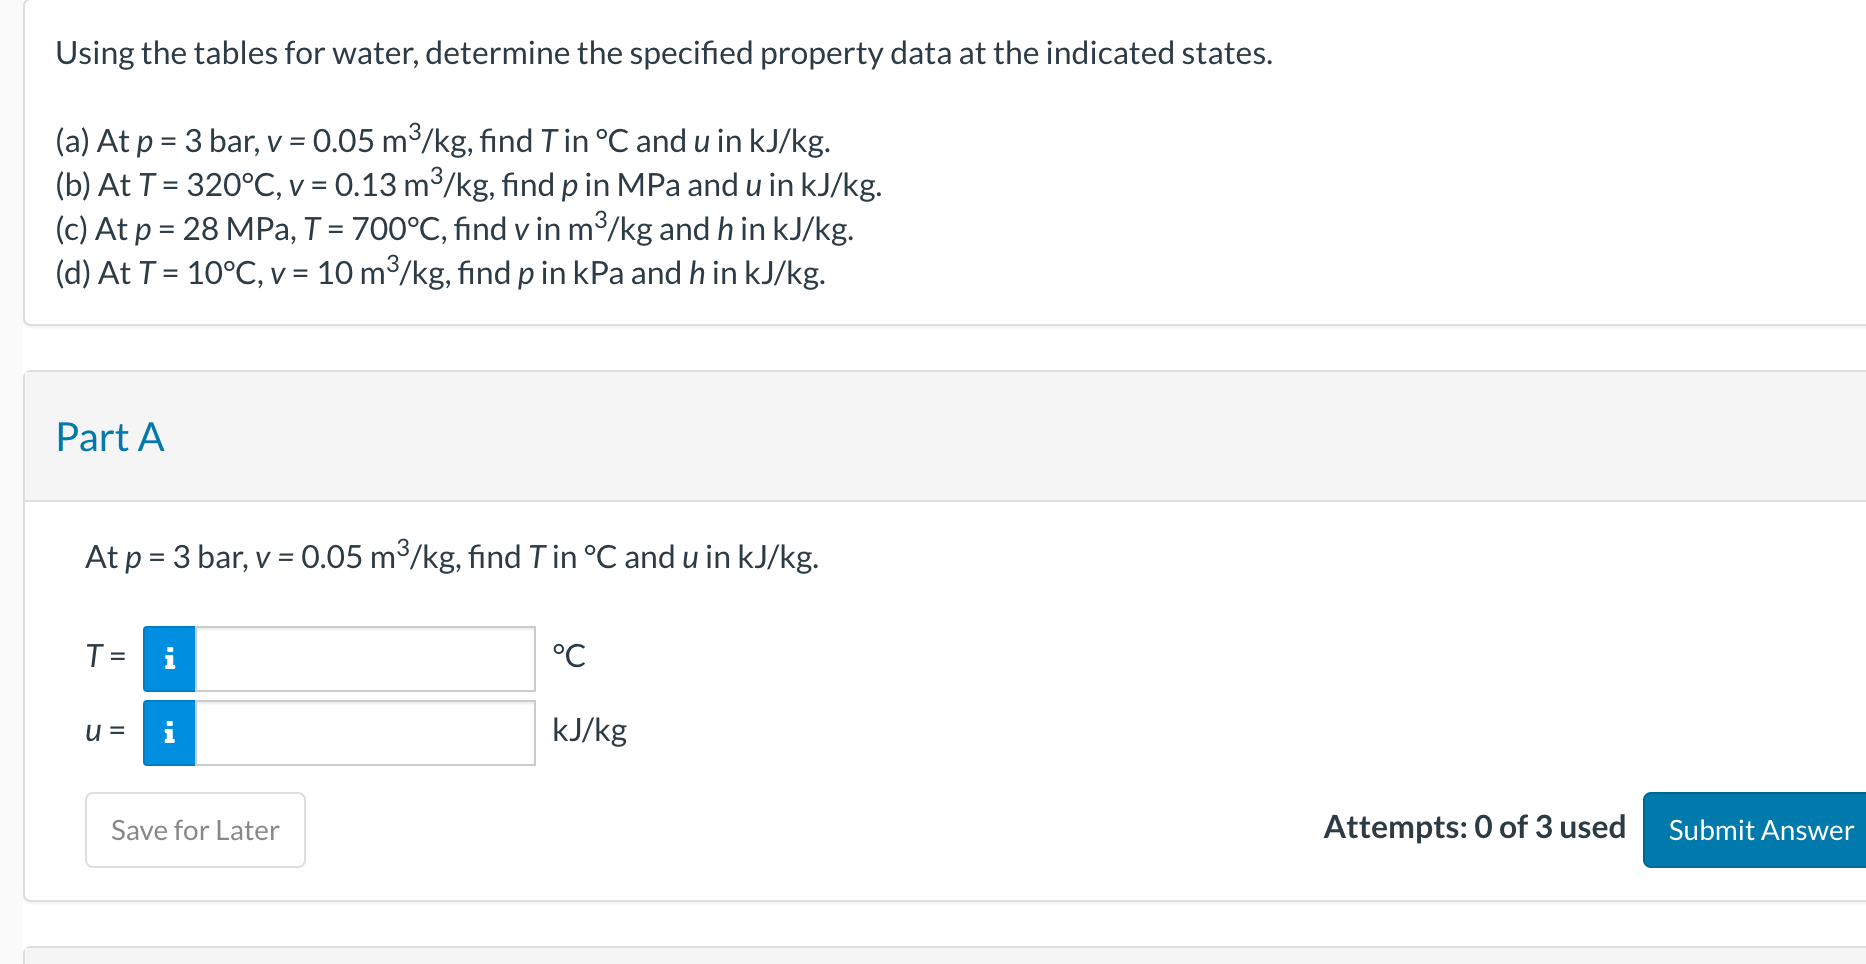Click the Save for Later button

point(194,830)
